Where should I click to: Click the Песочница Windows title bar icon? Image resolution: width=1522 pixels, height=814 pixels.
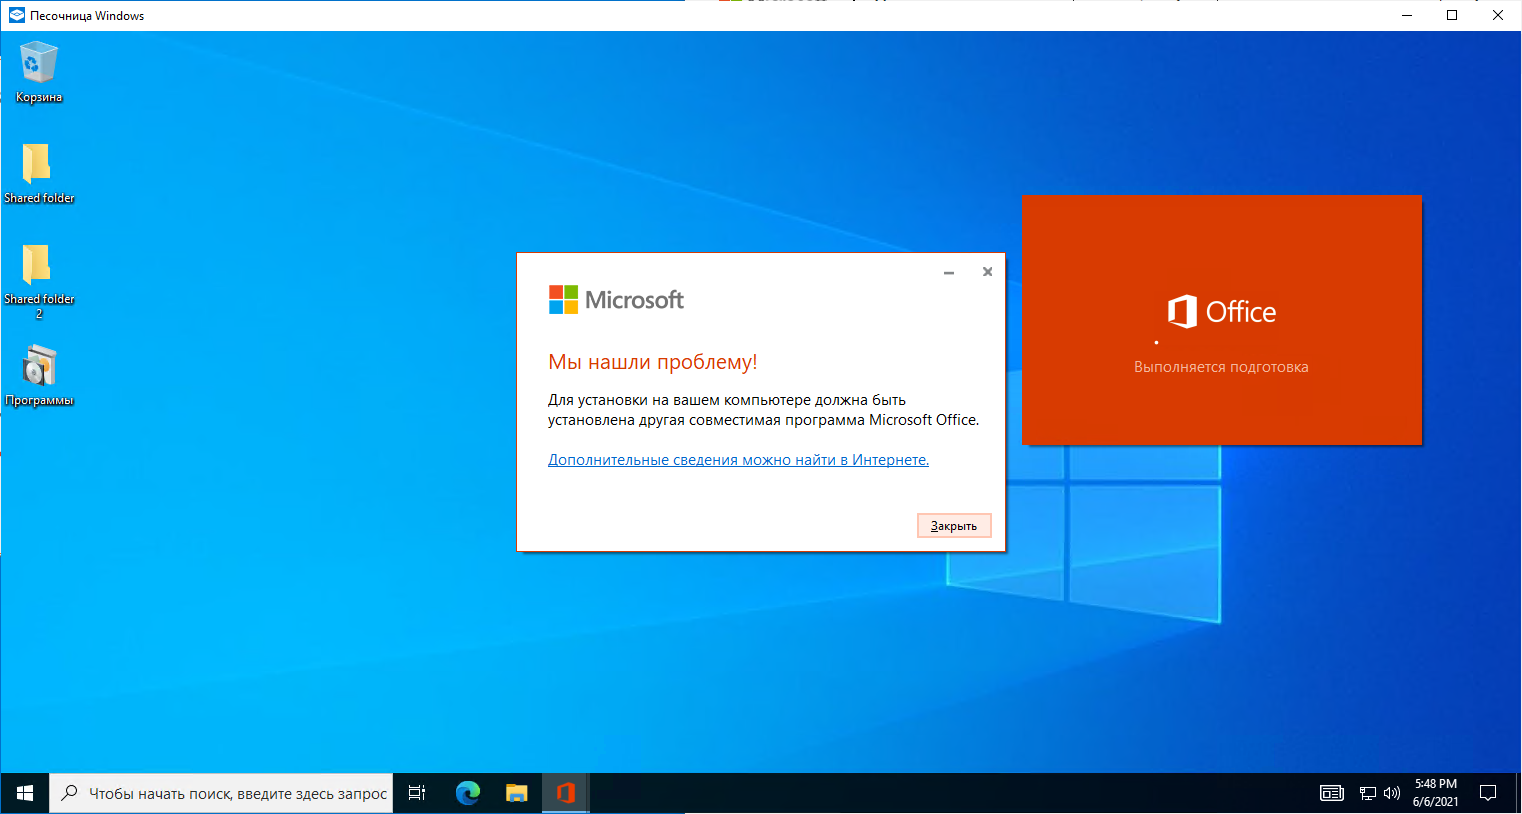(16, 15)
